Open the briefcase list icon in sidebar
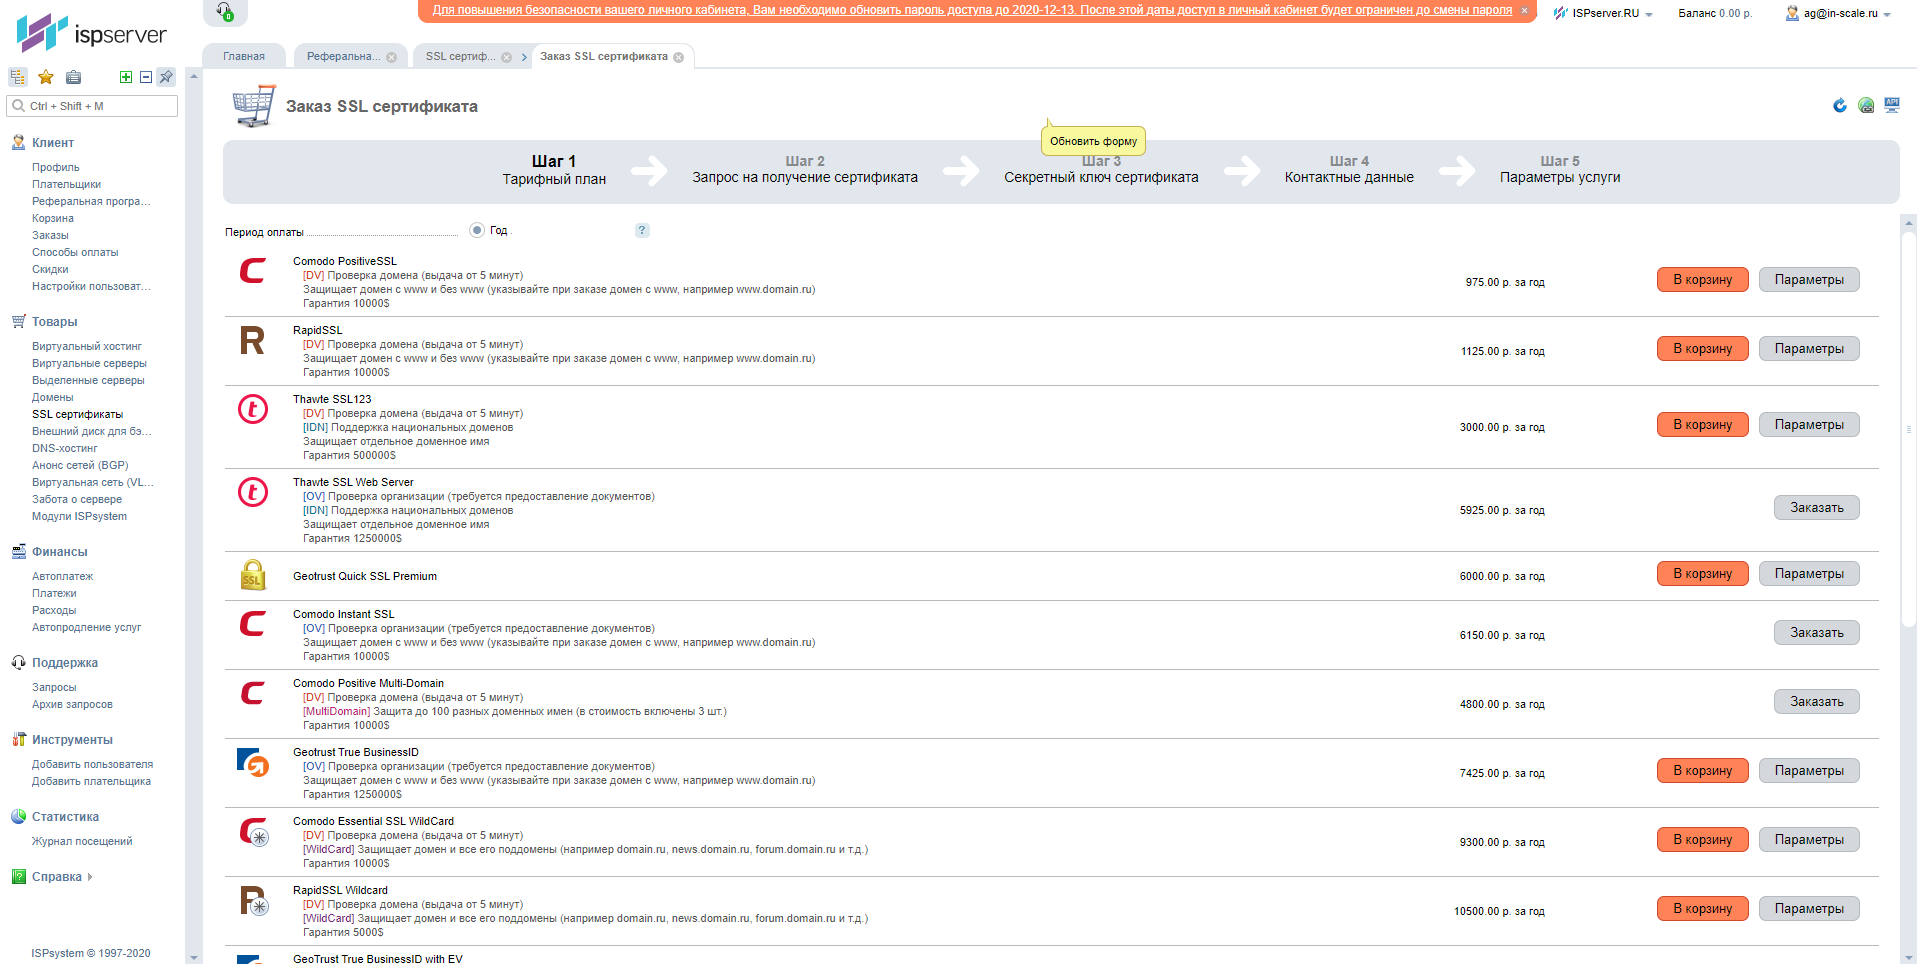The image size is (1917, 964). (73, 77)
